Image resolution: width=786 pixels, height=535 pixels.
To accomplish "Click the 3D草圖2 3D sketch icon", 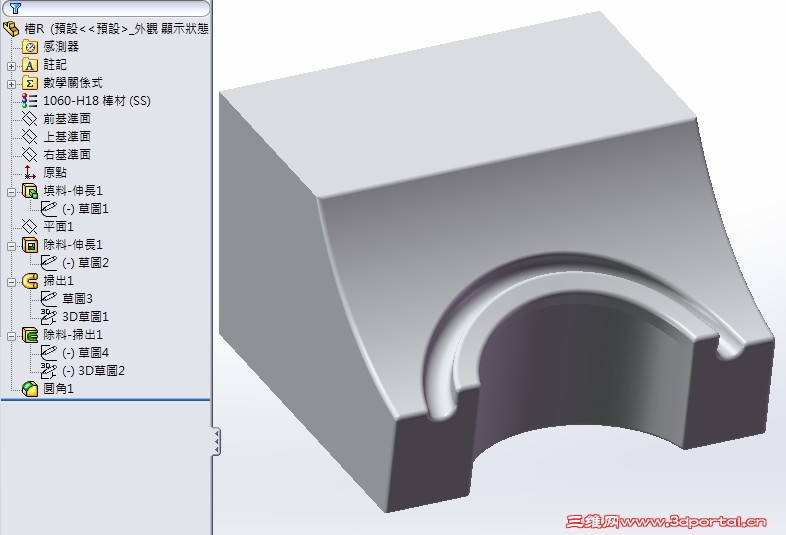I will click(49, 371).
